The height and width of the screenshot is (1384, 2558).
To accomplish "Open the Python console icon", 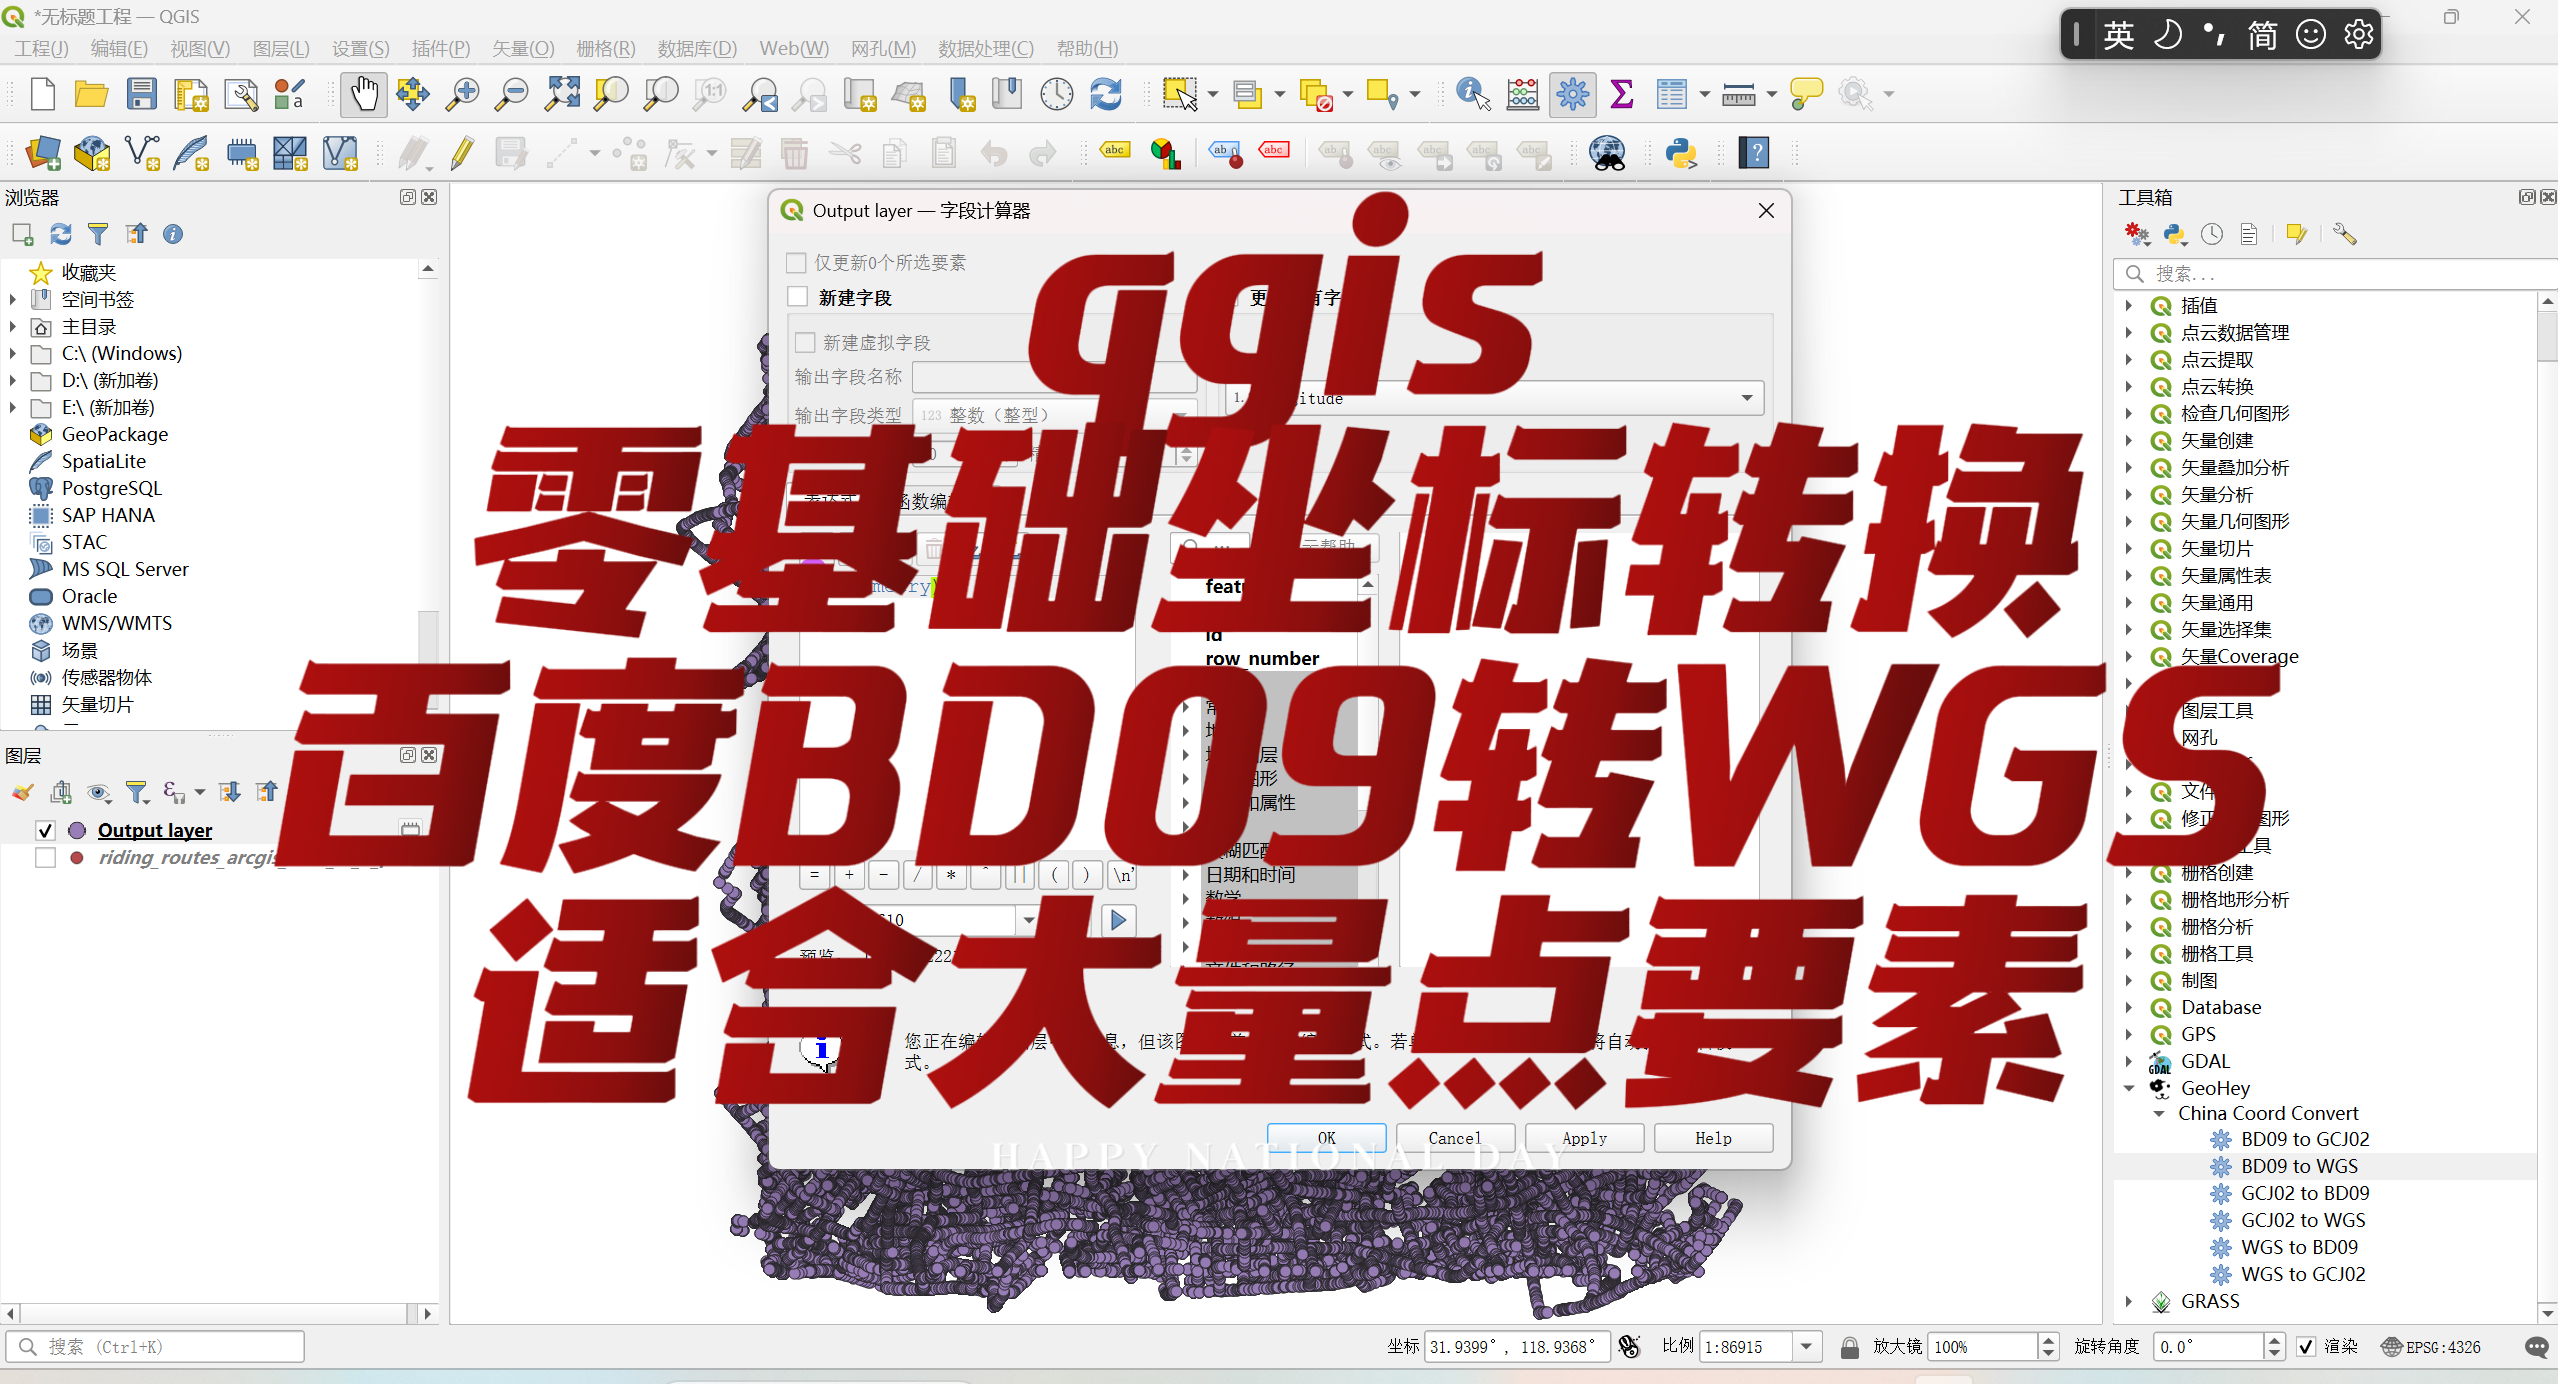I will point(1681,153).
